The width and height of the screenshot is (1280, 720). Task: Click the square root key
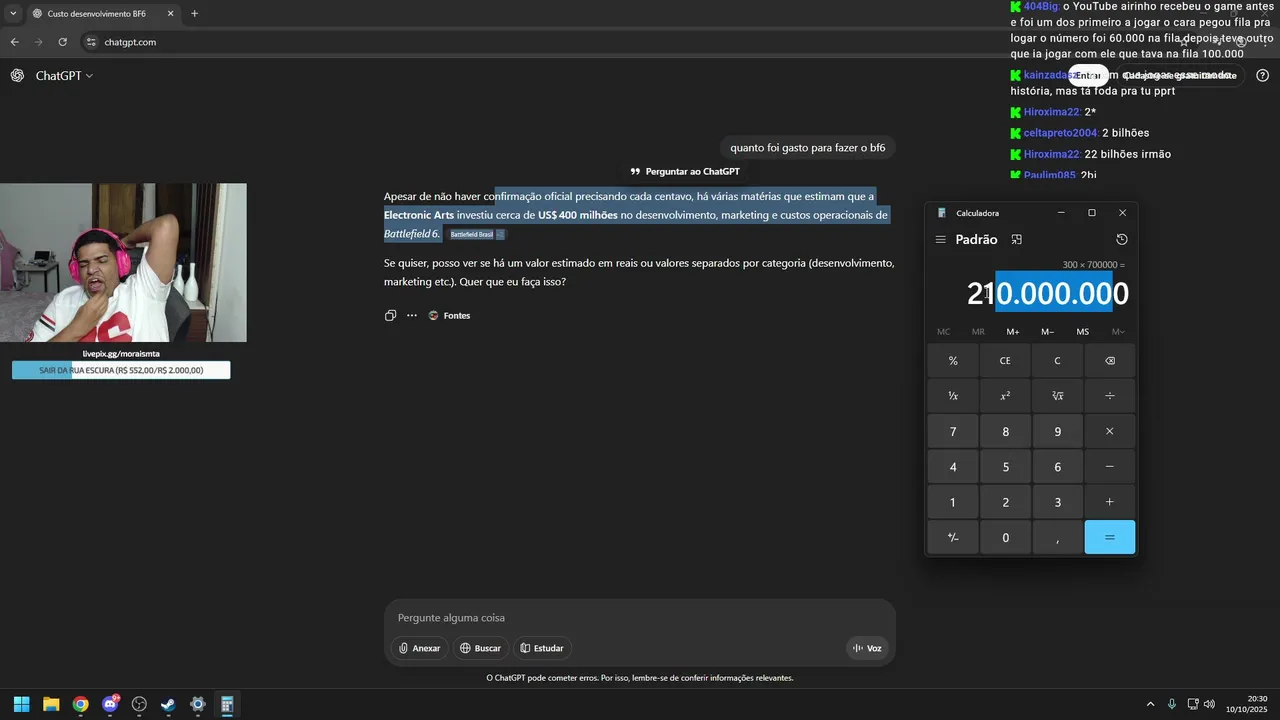tap(1057, 396)
